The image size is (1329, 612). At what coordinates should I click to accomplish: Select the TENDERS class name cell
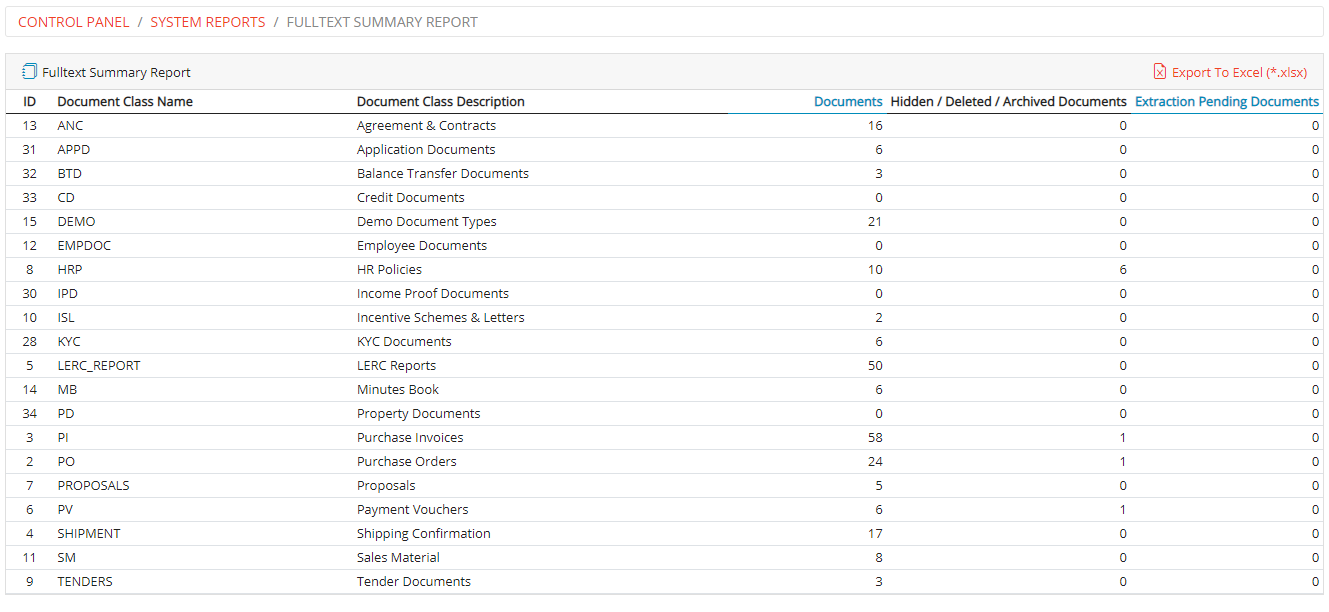(x=85, y=582)
